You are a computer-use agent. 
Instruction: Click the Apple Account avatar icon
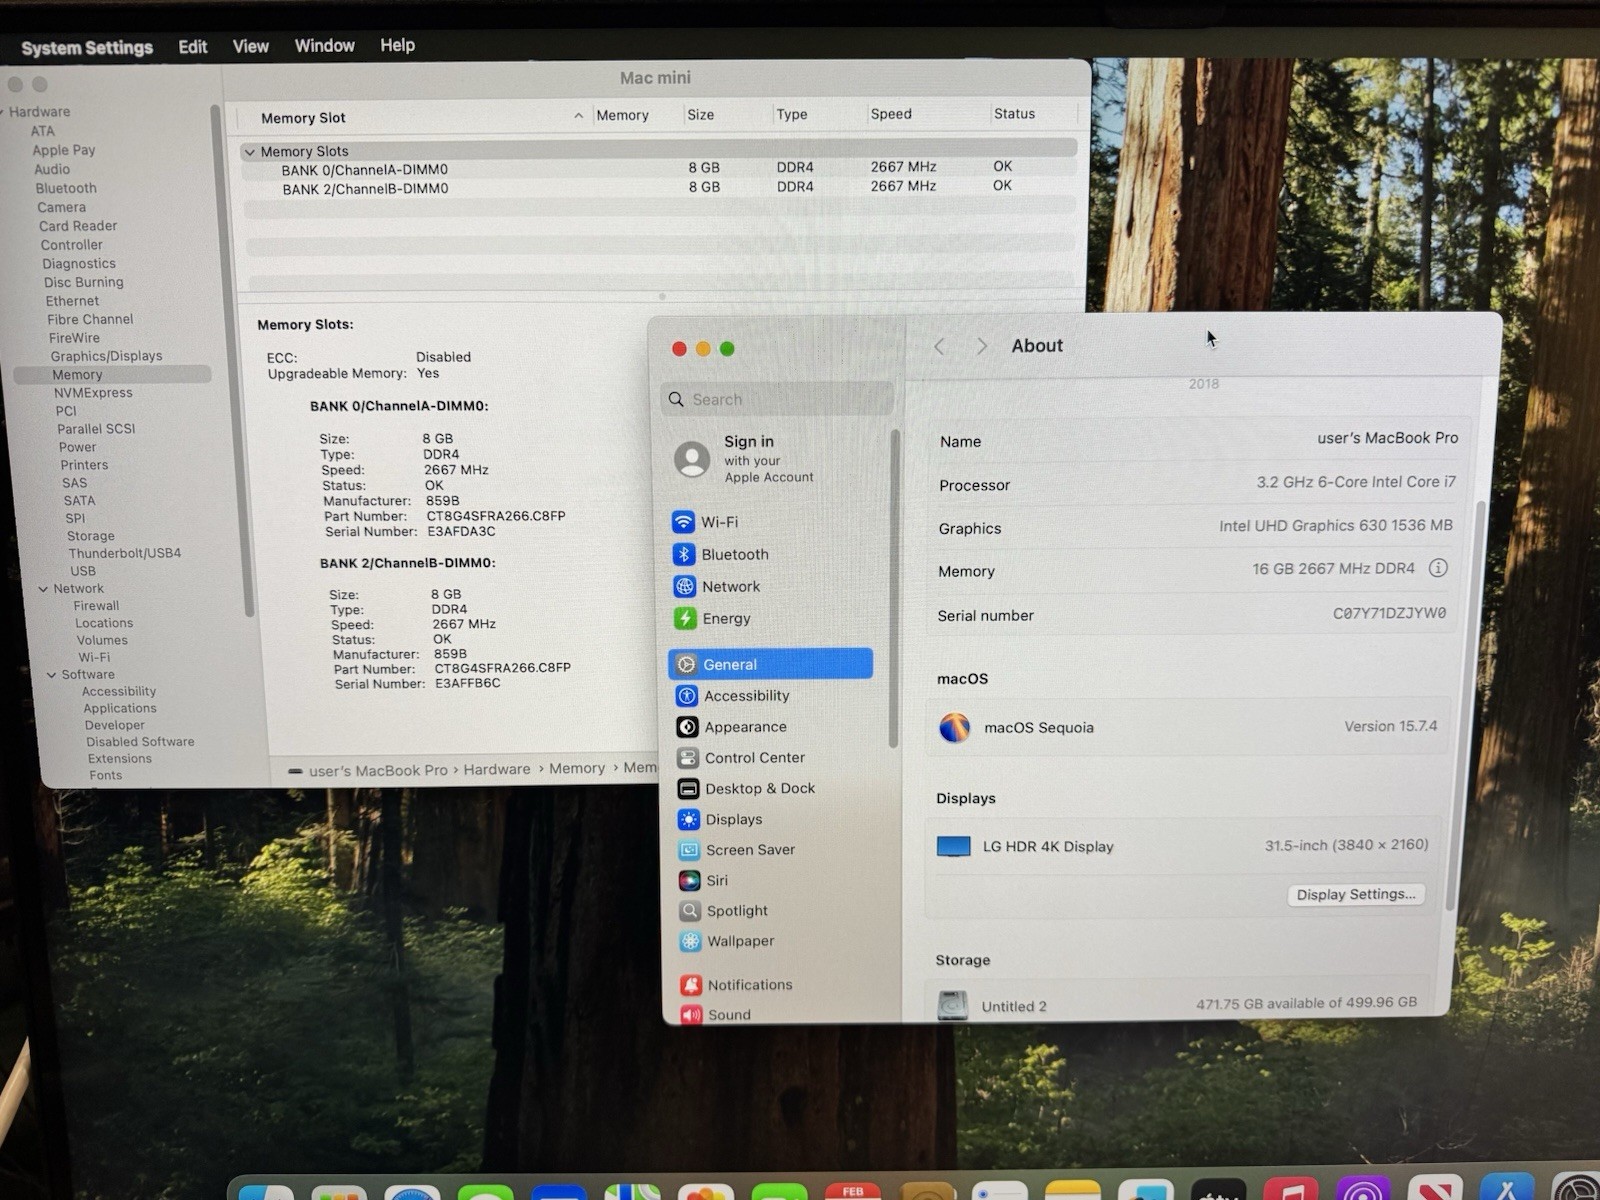point(692,459)
